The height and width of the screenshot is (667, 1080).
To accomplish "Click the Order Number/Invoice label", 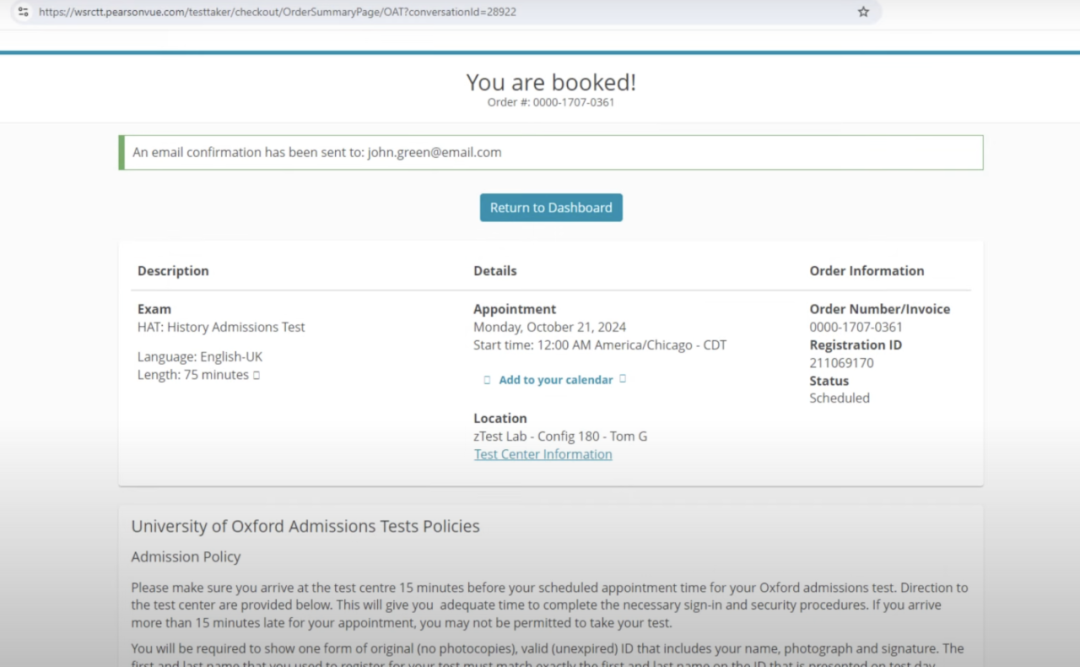I will pos(880,309).
